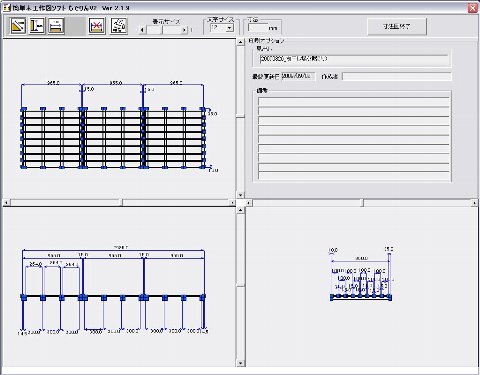Screen dimensions: 480x375
Task: Click the long overall dimension line above the front view
Action: pos(113,250)
